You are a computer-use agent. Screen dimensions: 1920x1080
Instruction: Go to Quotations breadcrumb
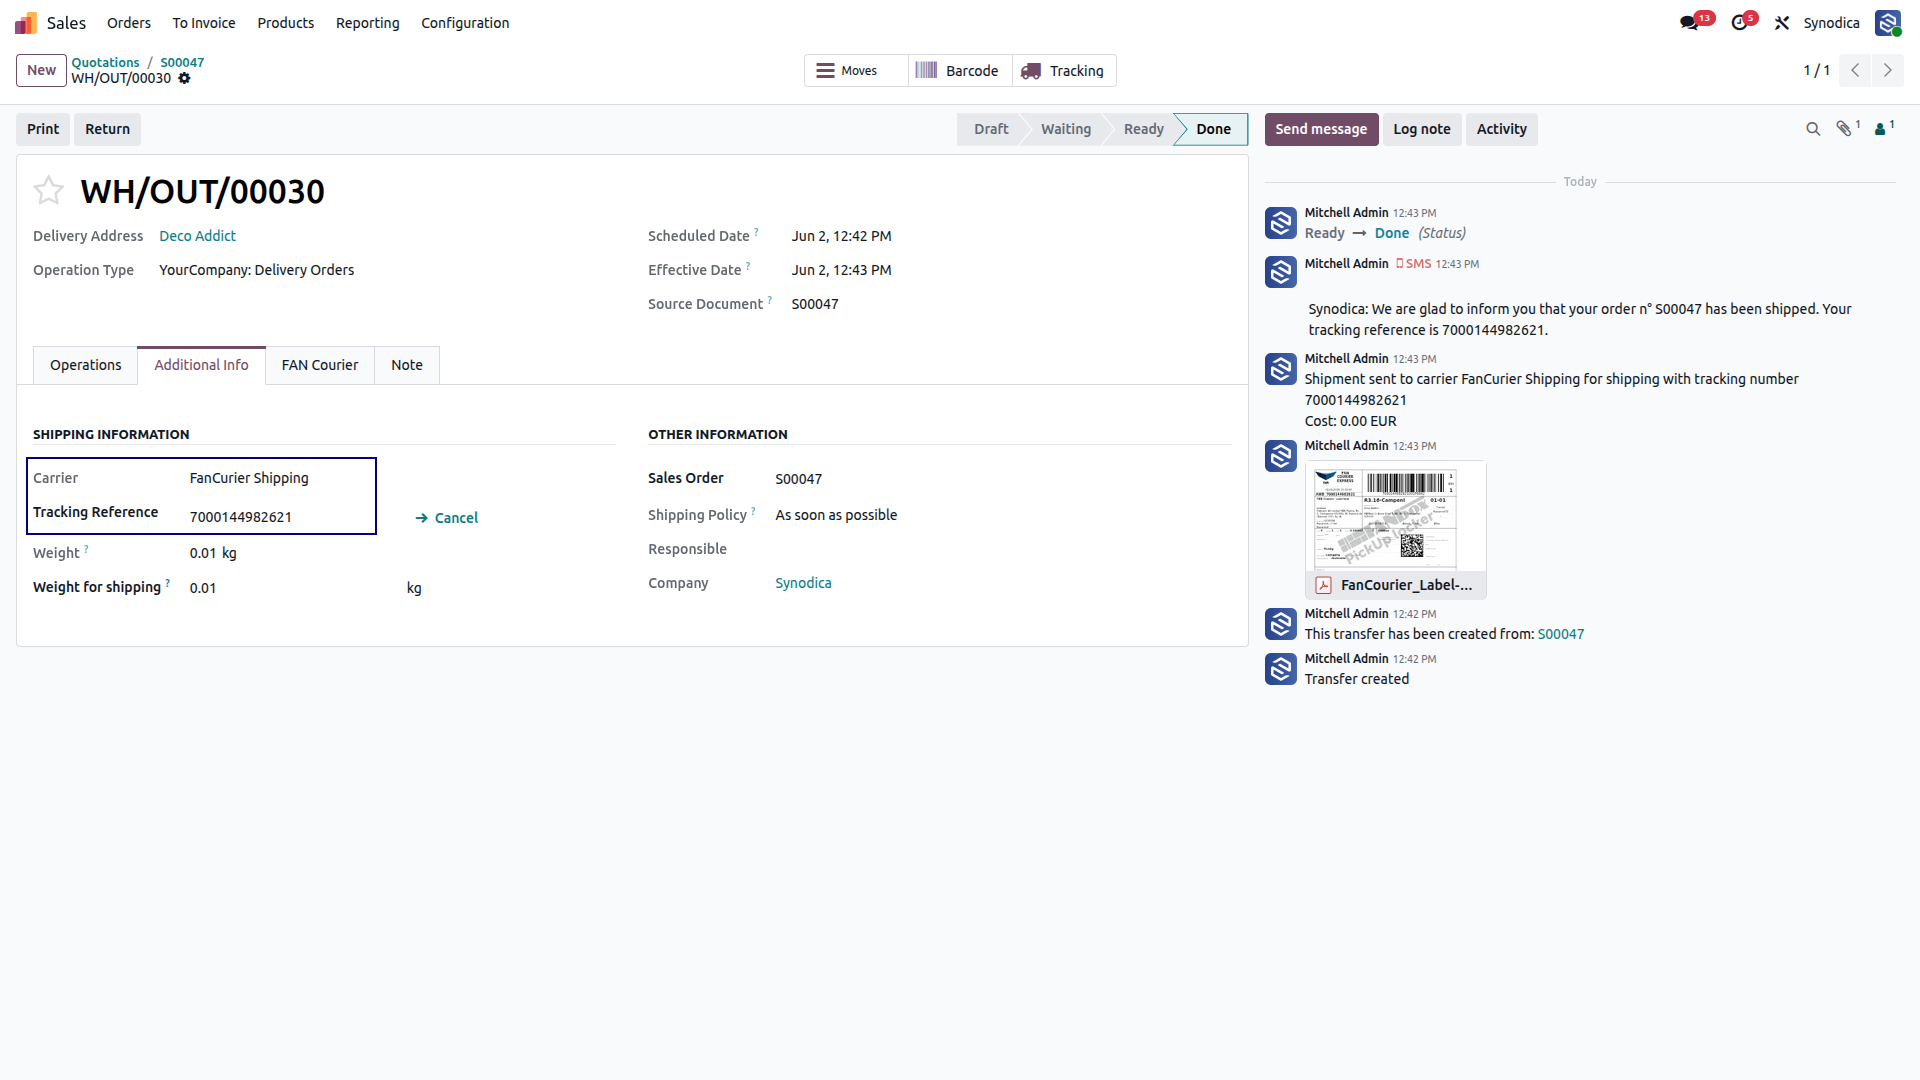coord(105,62)
